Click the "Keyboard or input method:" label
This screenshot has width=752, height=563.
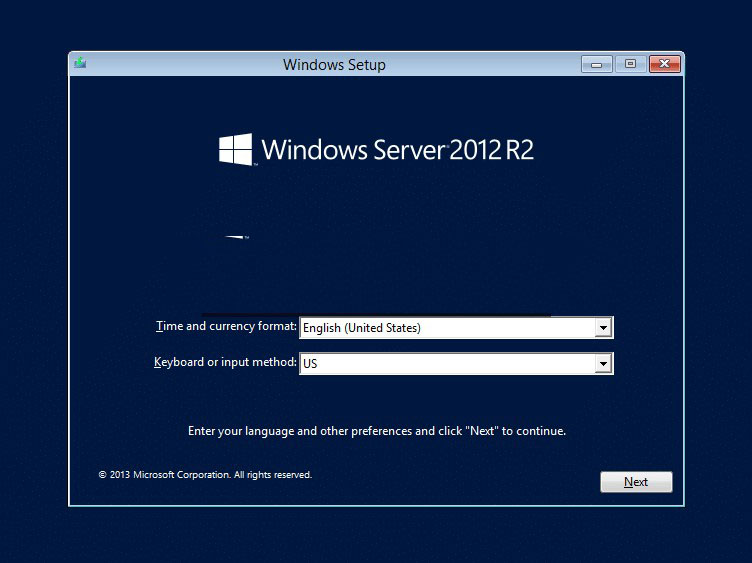click(225, 362)
